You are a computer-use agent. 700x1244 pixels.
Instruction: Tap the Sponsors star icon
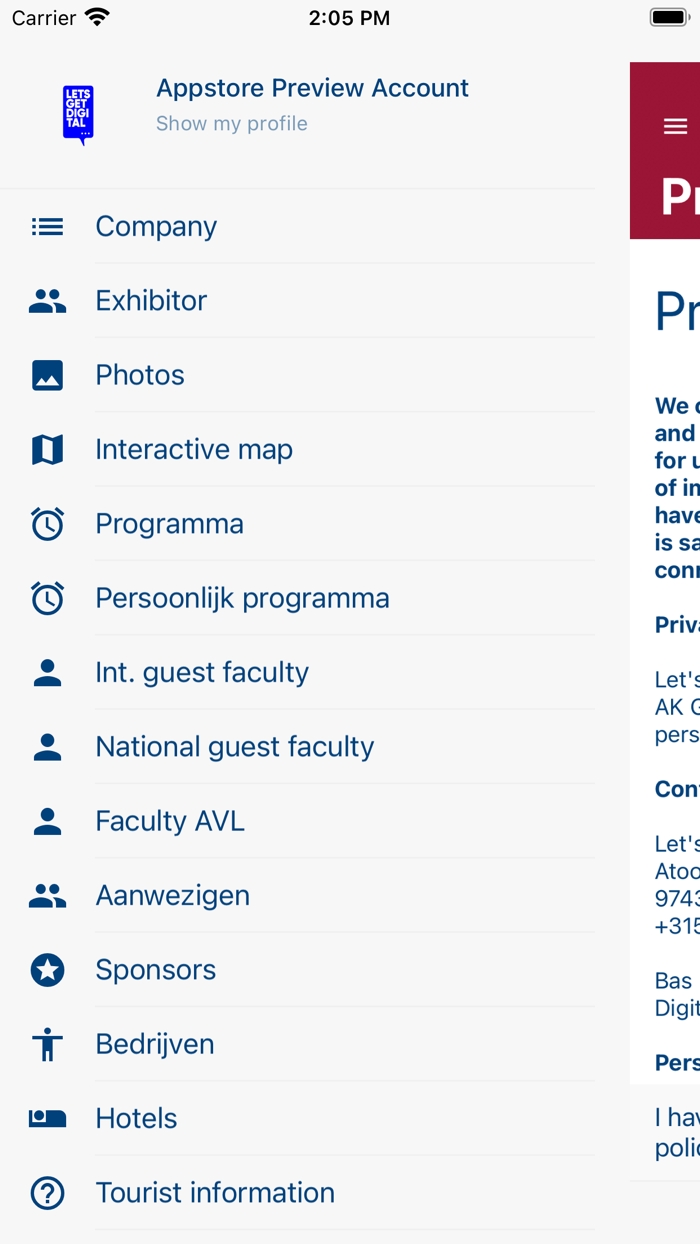[47, 969]
